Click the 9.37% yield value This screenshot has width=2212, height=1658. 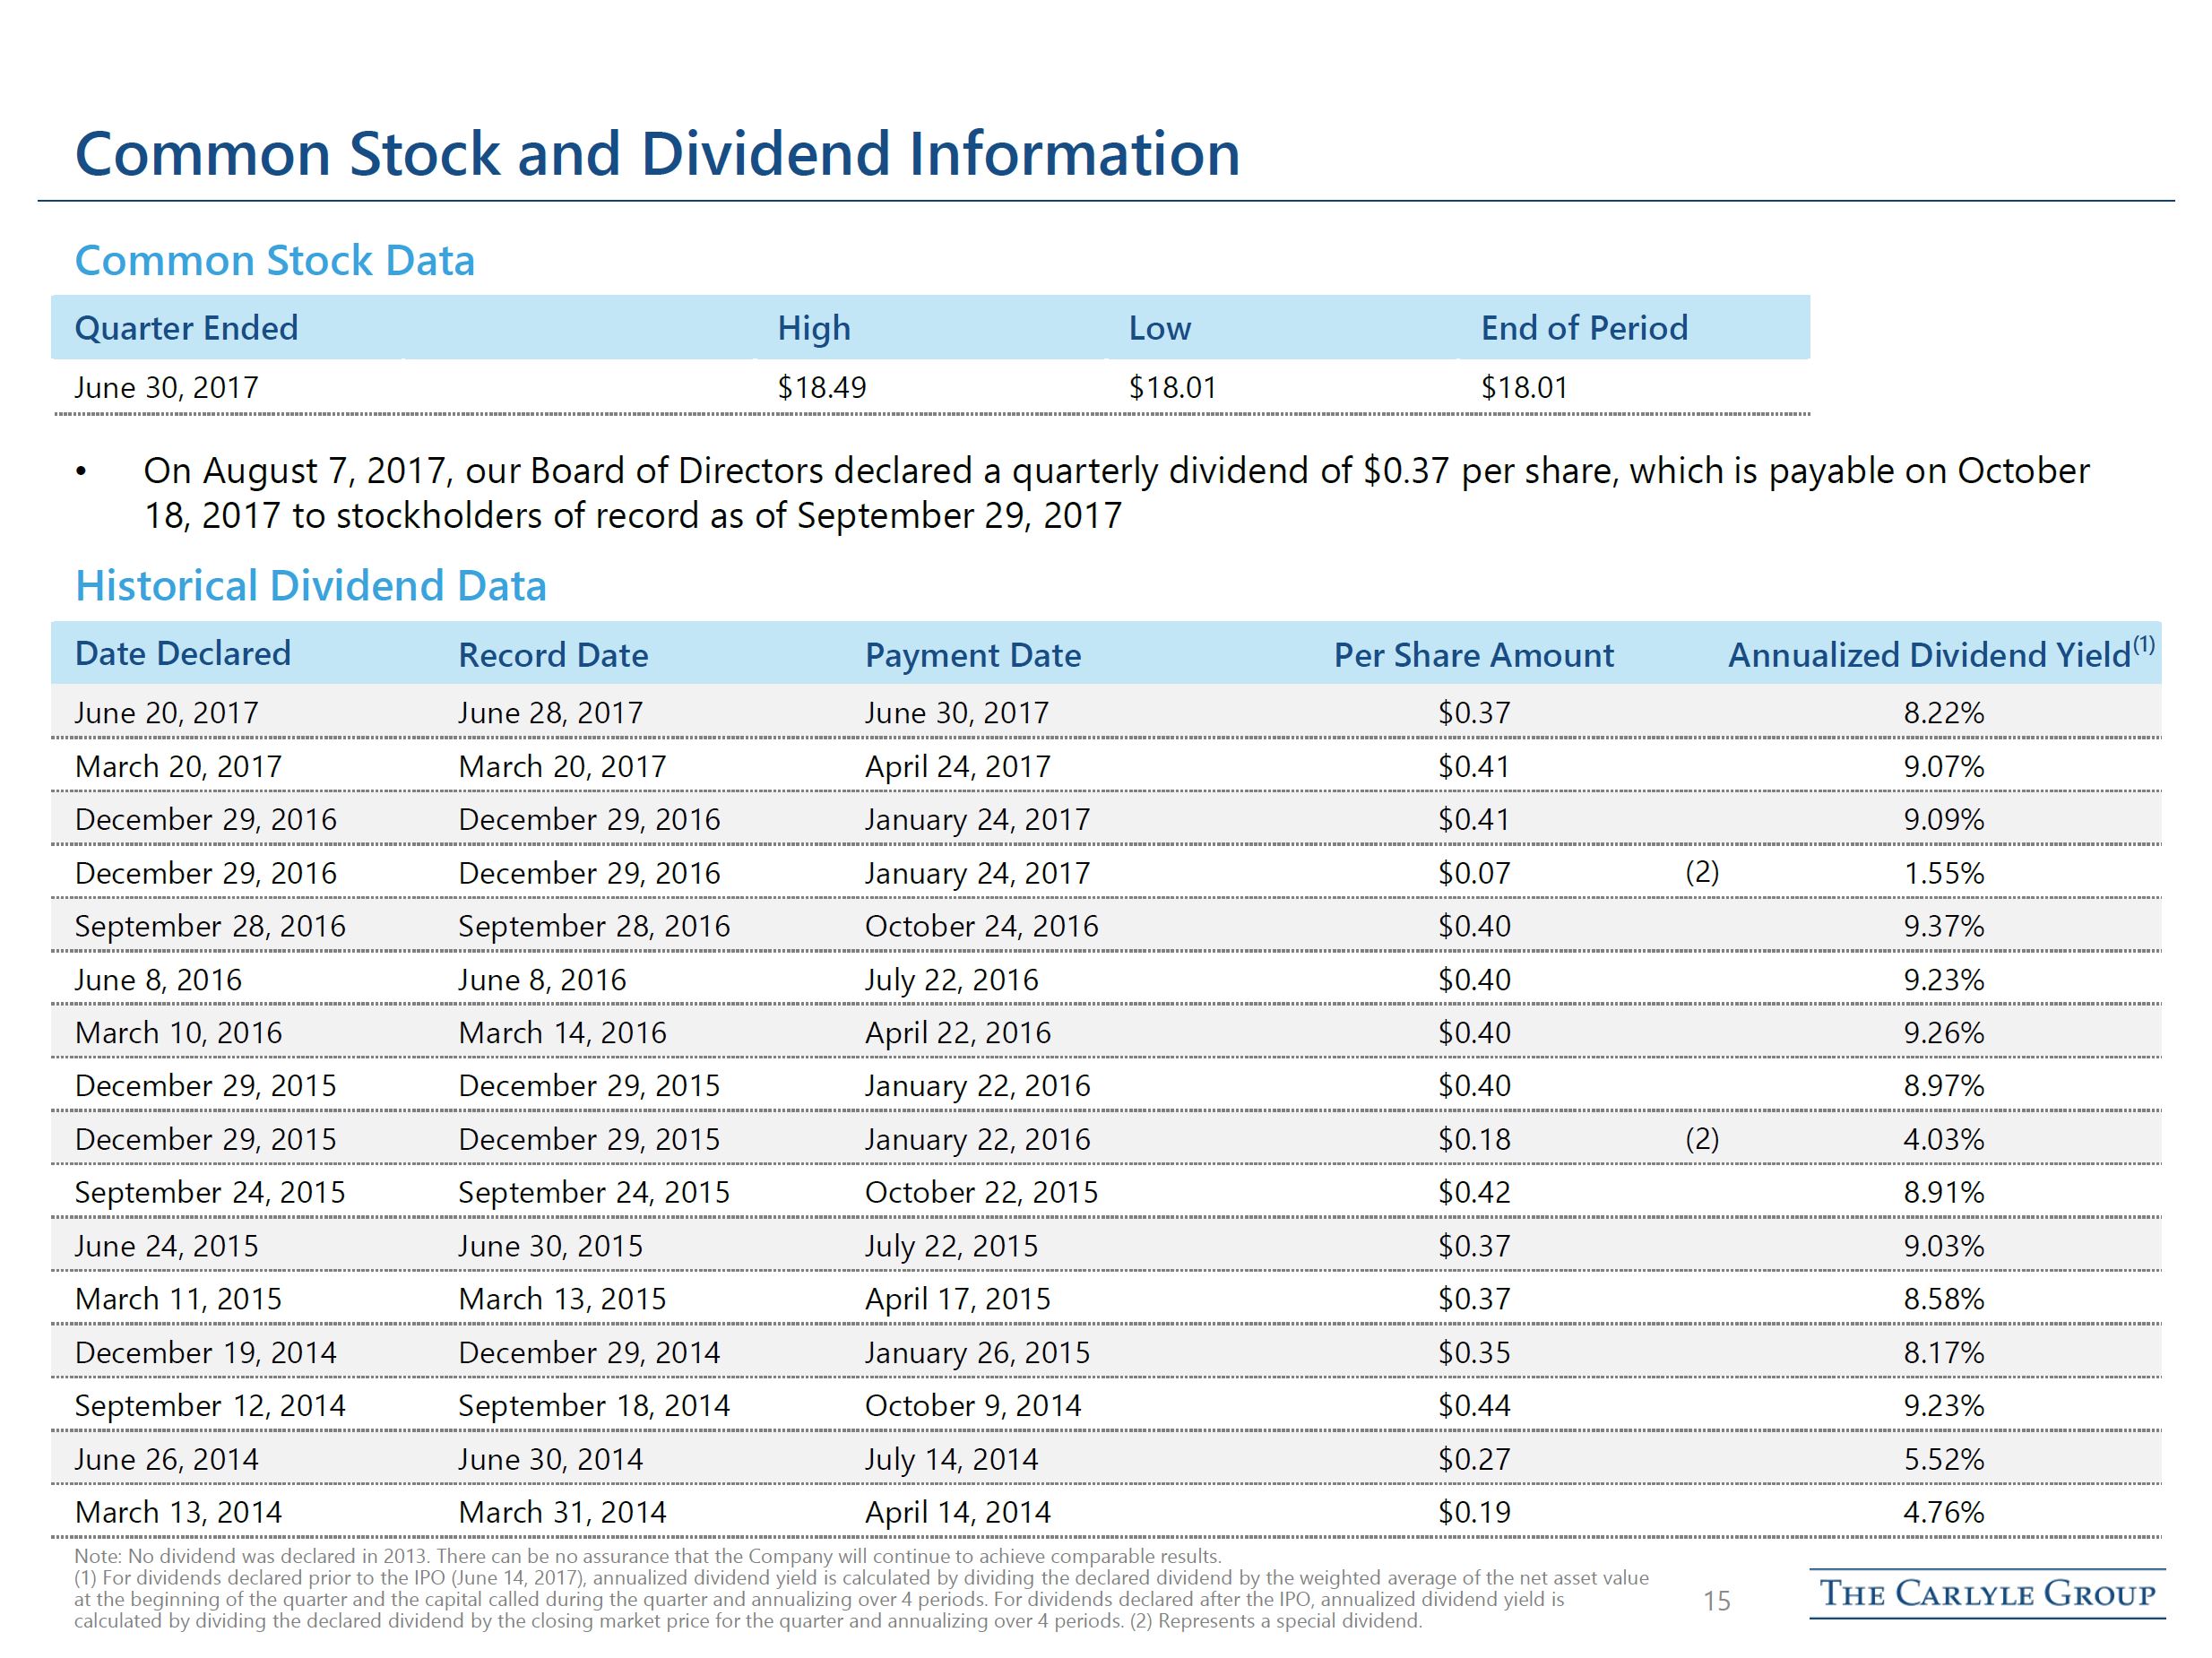1943,926
